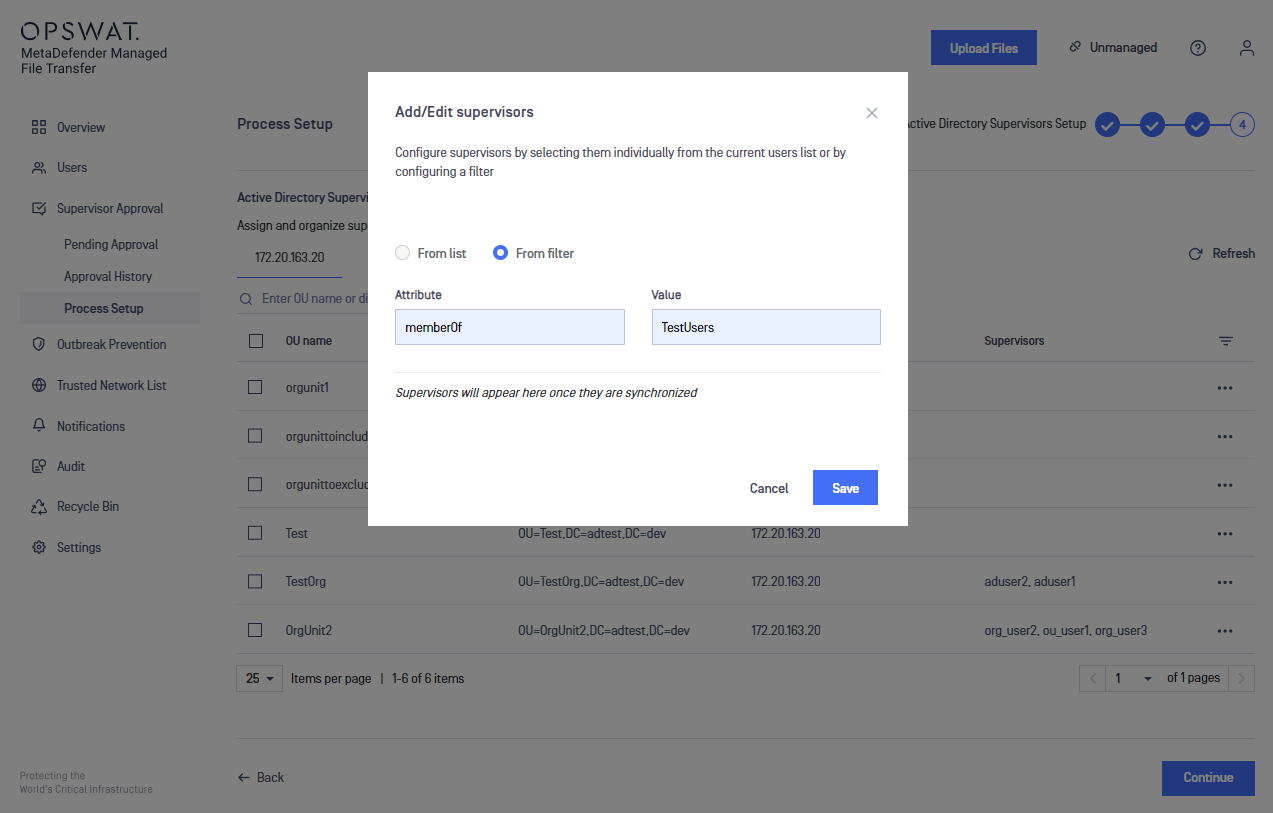This screenshot has height=813, width=1273.
Task: Open more options for OrgUnit2 row
Action: point(1225,631)
